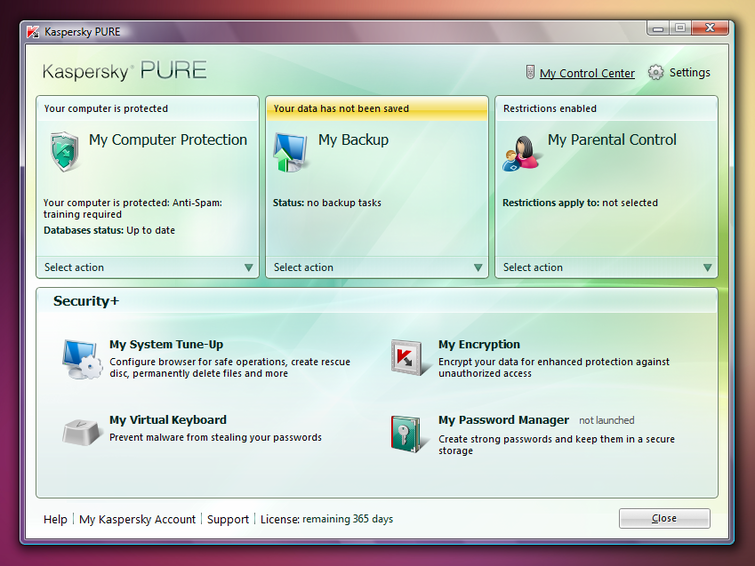Open Support link
Screen dimensions: 755x566
[x=228, y=519]
